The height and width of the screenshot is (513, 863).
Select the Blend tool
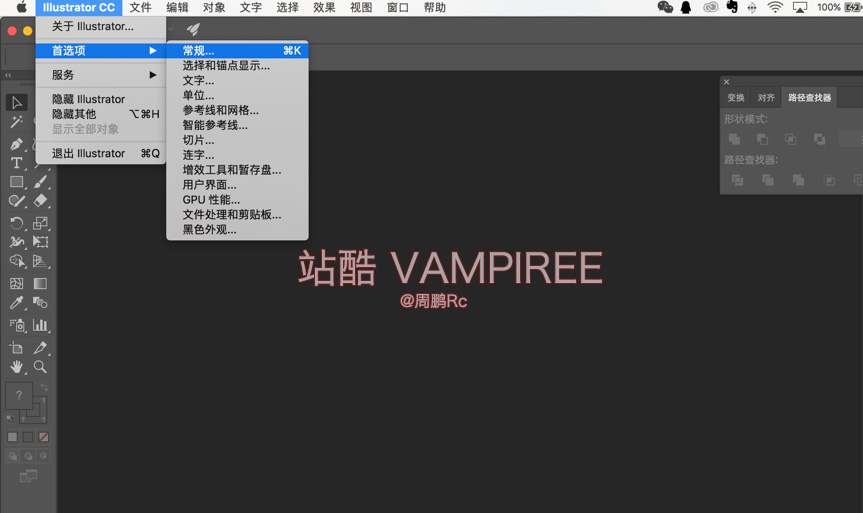pos(40,303)
